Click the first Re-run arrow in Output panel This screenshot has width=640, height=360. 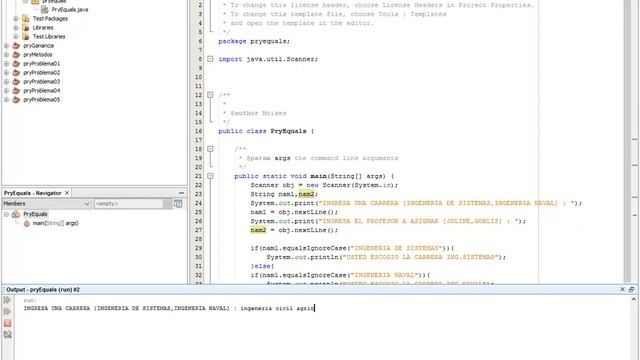pyautogui.click(x=7, y=300)
